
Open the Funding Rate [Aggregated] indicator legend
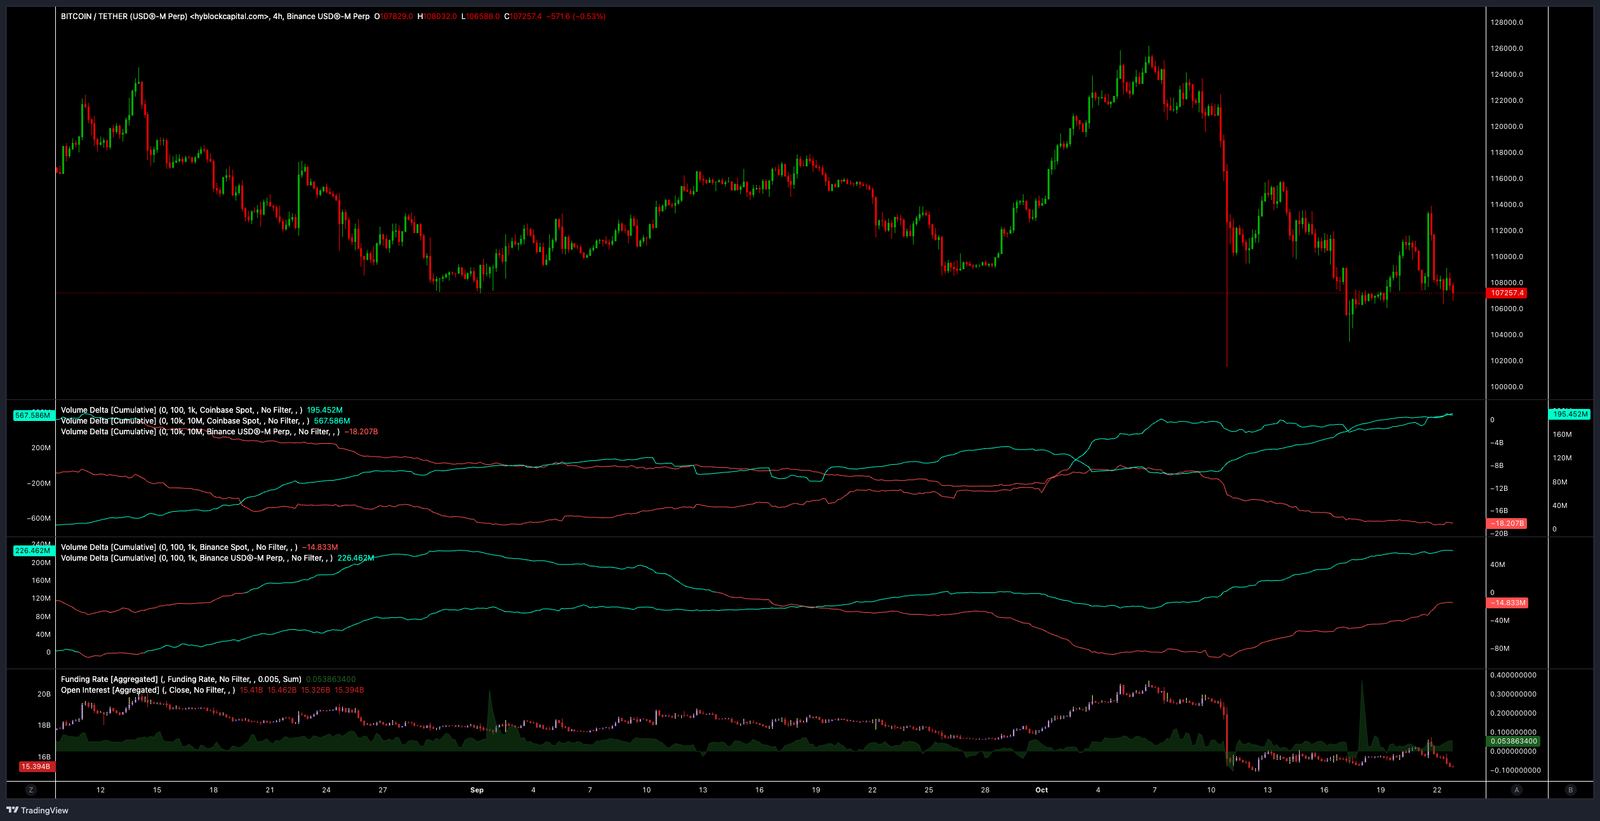180,679
